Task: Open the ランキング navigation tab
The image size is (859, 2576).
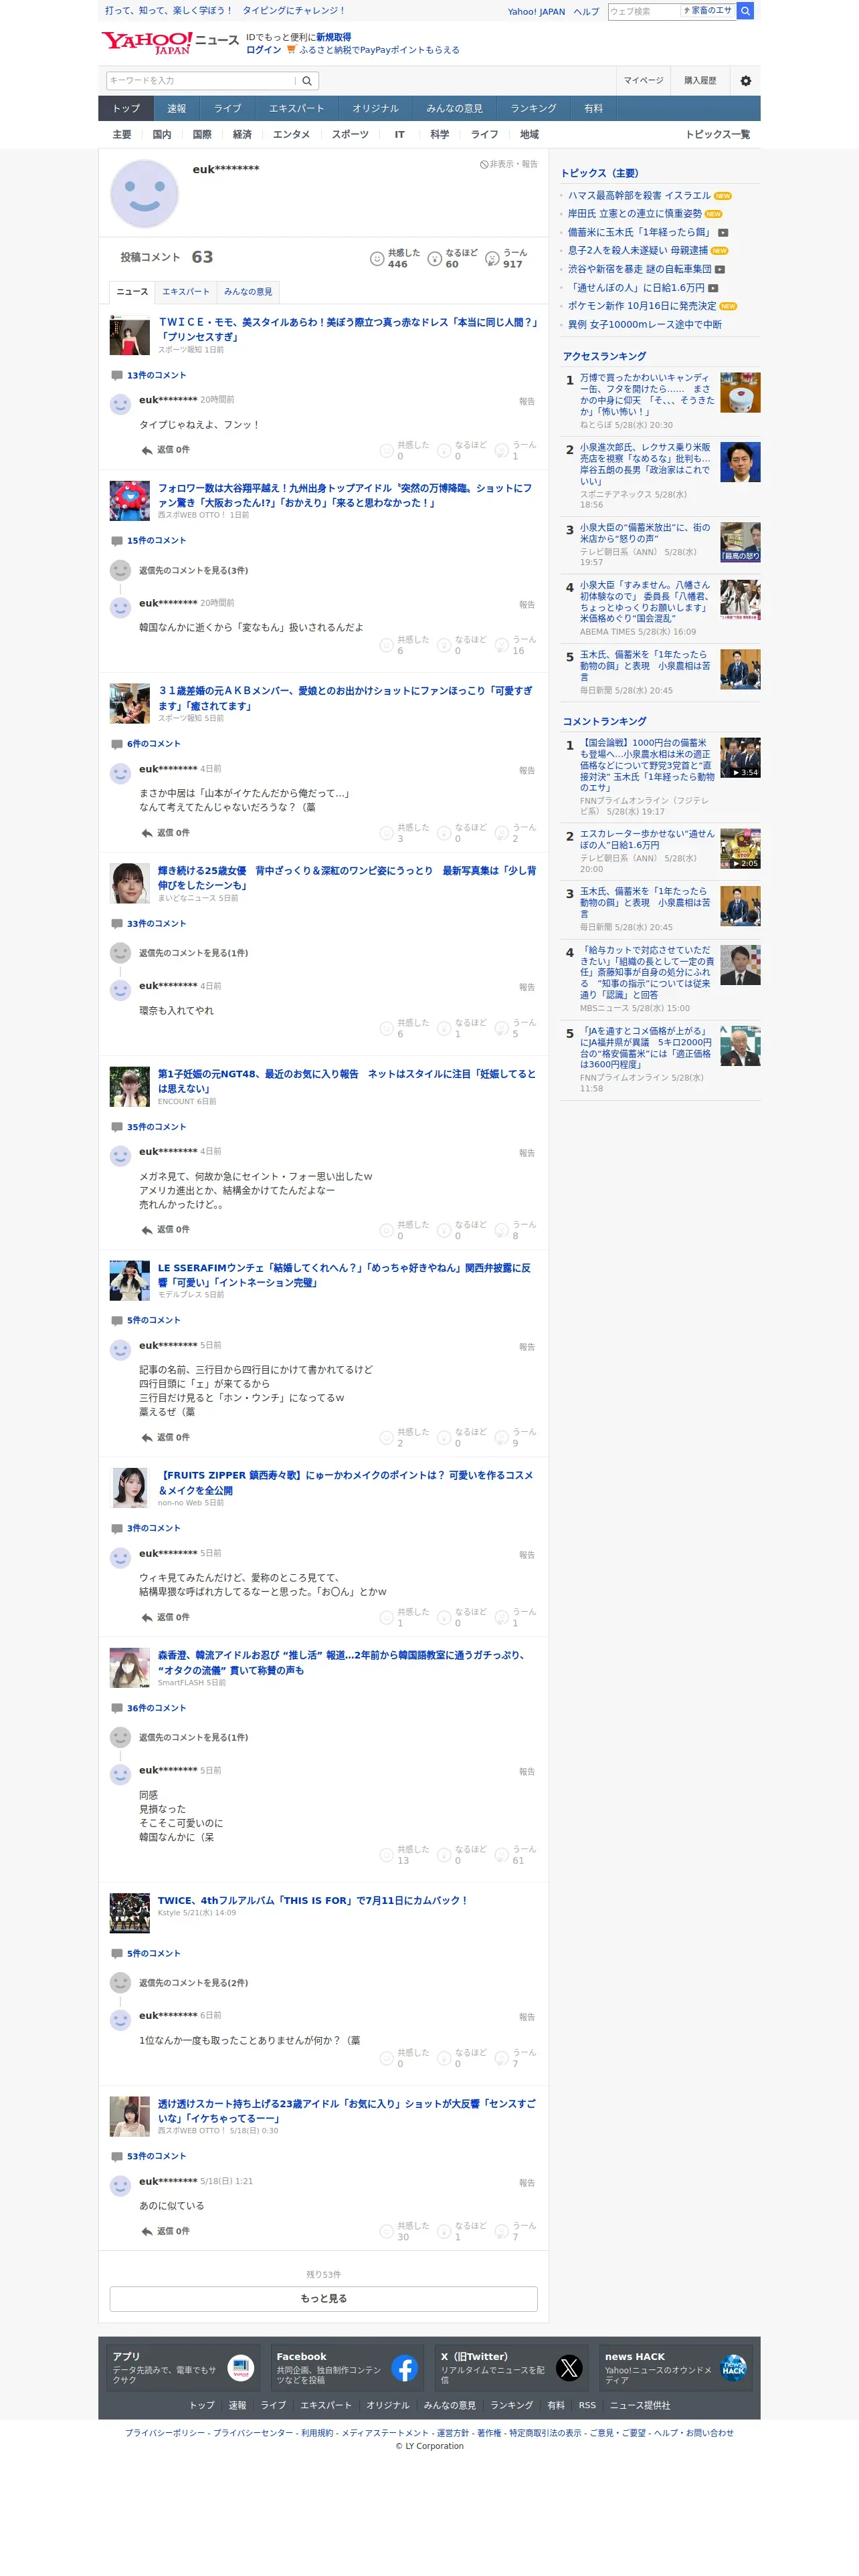Action: click(x=533, y=109)
